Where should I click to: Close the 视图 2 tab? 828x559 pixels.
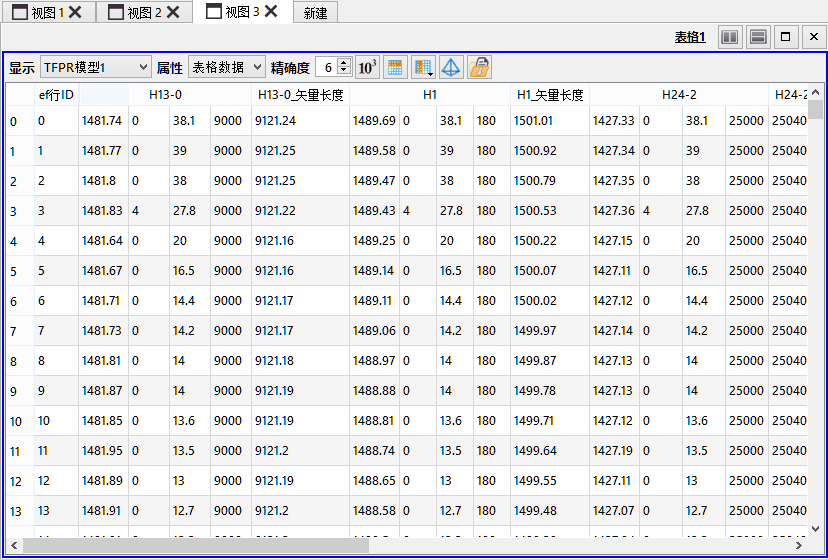(173, 12)
